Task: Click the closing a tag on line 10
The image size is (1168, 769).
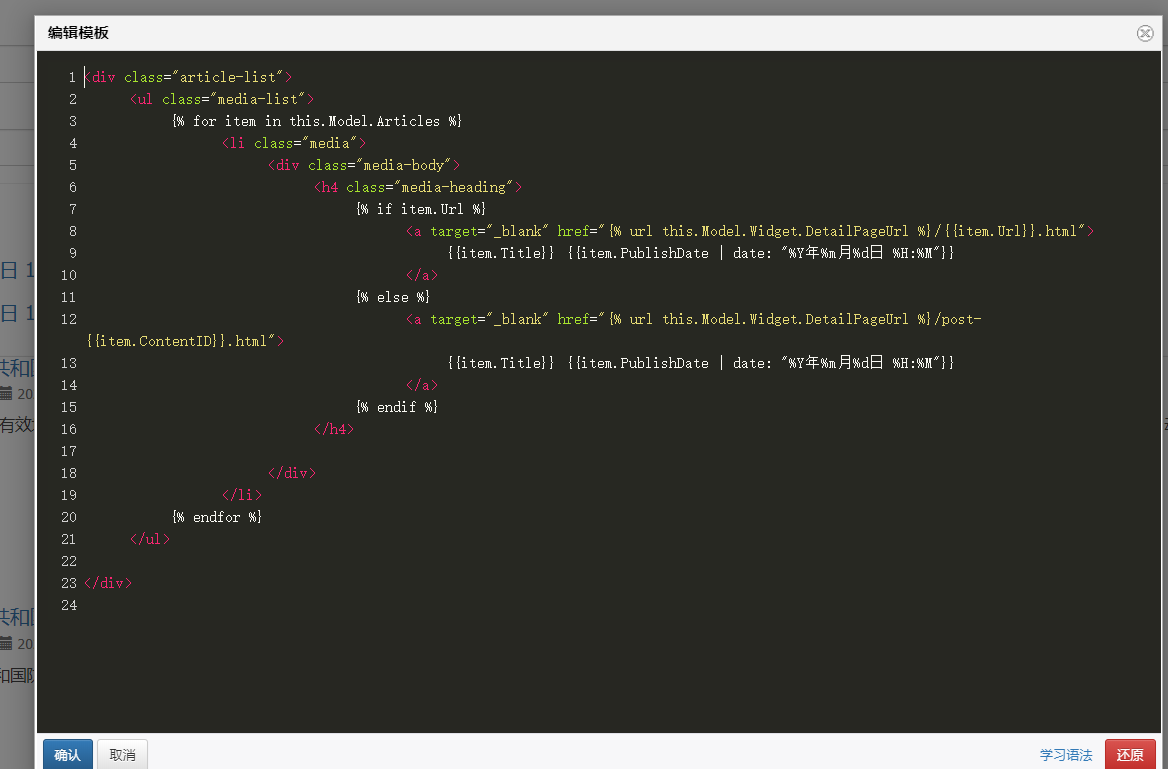Action: click(x=422, y=275)
